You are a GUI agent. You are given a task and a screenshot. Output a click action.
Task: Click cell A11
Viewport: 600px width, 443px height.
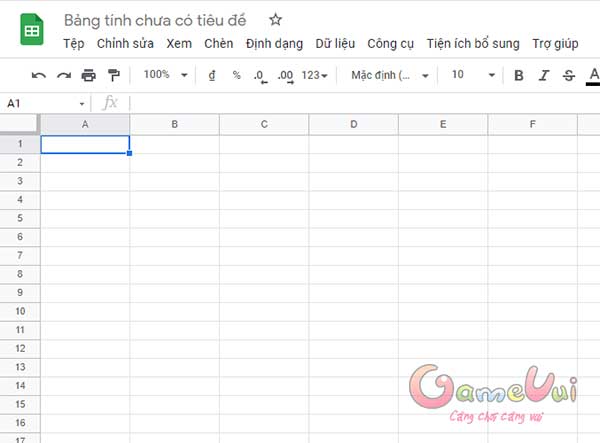pyautogui.click(x=85, y=331)
